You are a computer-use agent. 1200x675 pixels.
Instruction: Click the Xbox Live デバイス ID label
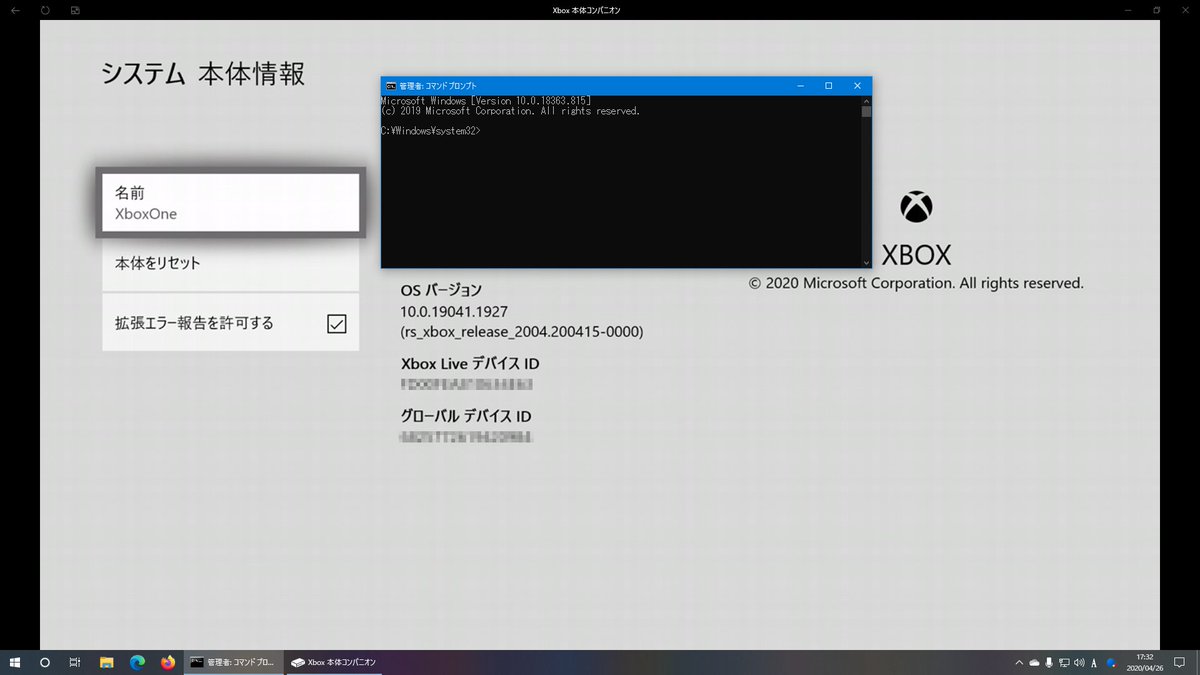click(x=470, y=364)
